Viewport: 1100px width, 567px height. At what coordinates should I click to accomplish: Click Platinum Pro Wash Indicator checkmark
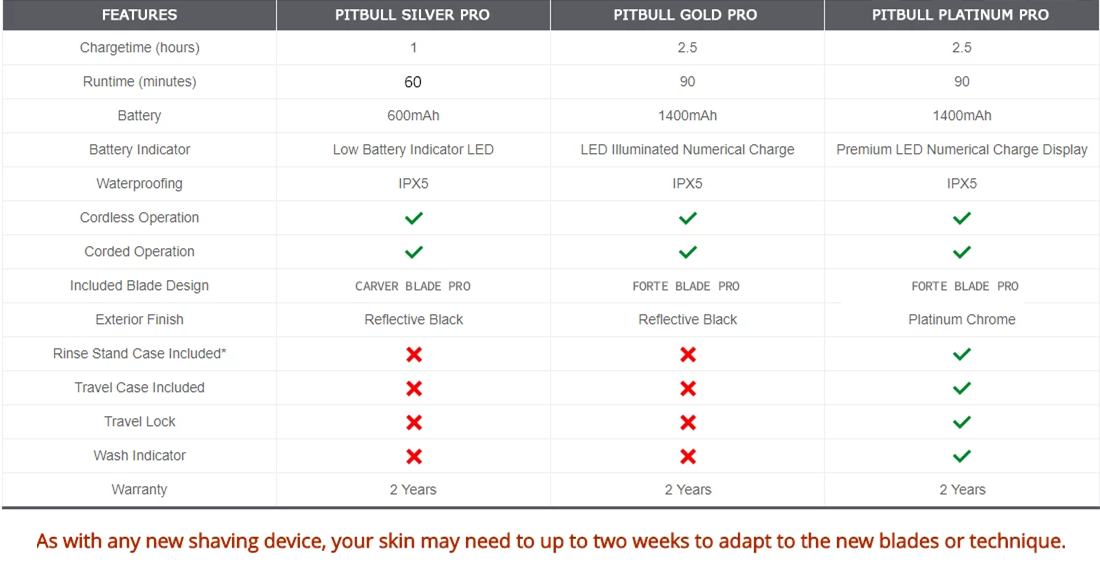pyautogui.click(x=962, y=456)
